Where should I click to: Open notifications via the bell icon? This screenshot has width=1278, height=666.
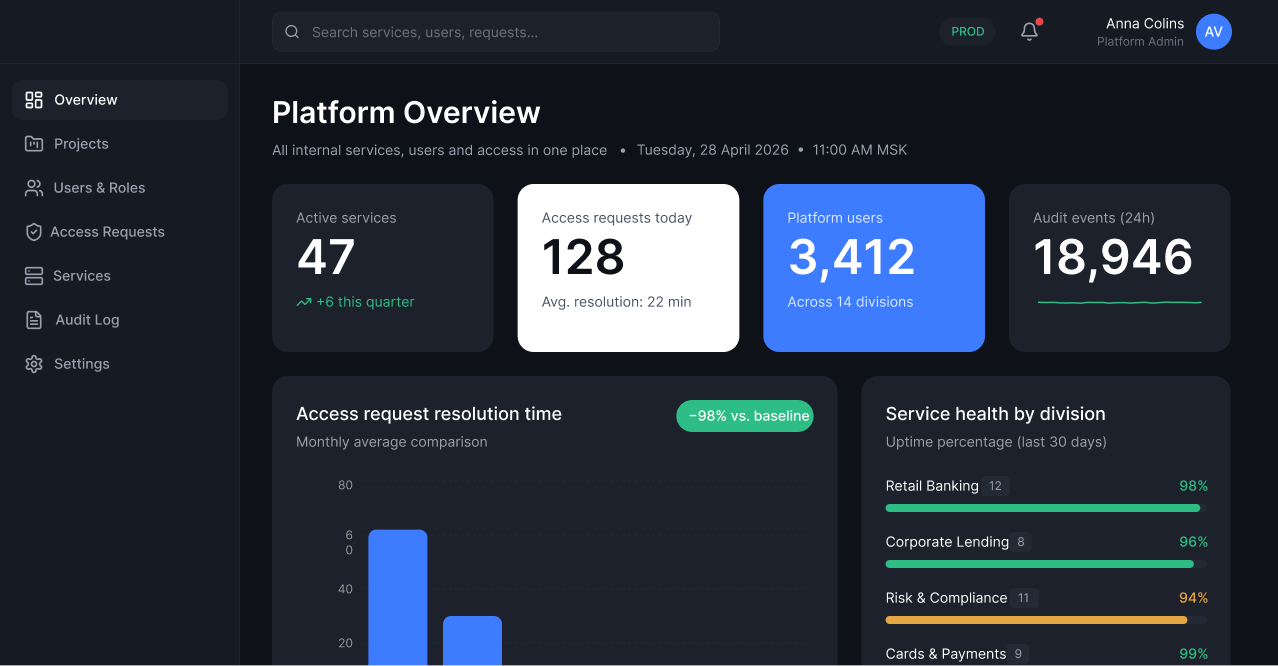[x=1029, y=32]
